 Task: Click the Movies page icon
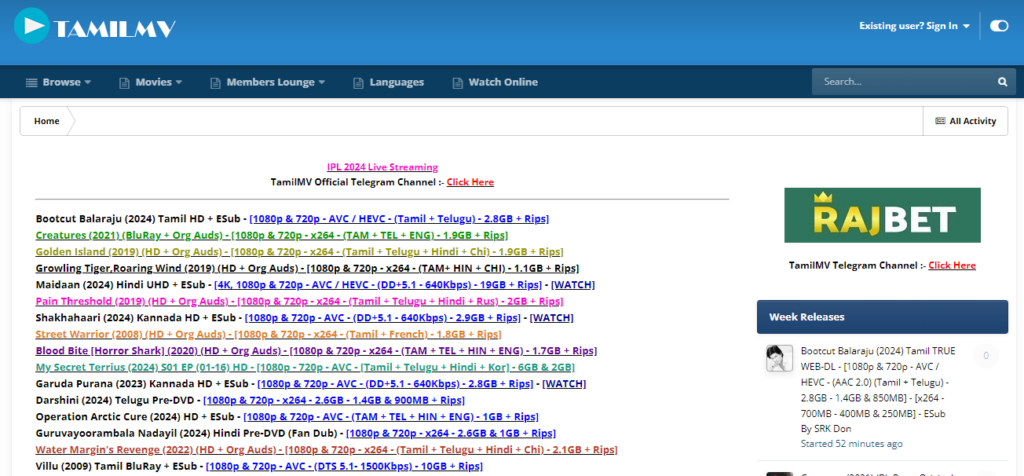(124, 82)
